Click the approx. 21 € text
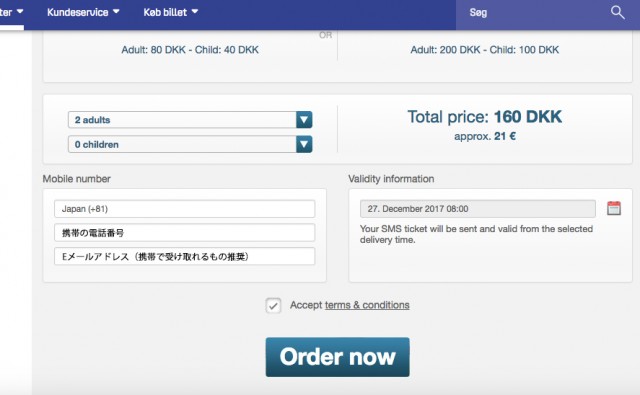The height and width of the screenshot is (395, 640). 484,136
